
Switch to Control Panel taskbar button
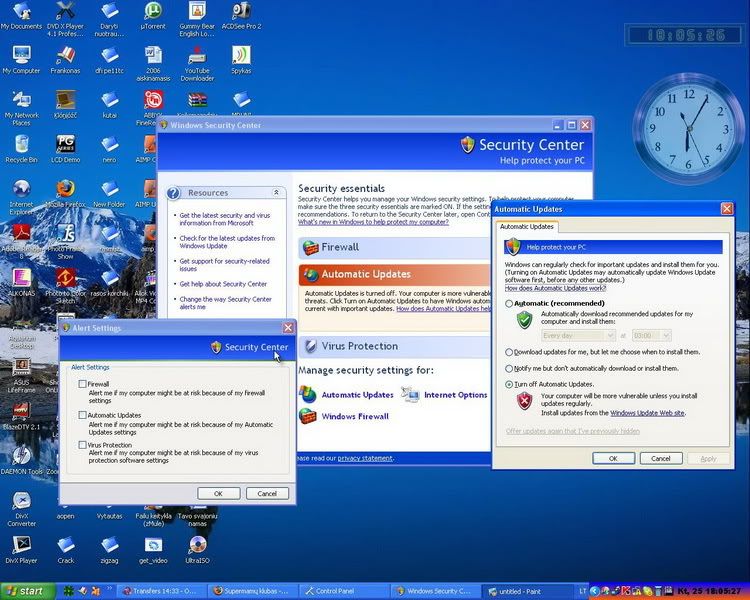click(342, 591)
